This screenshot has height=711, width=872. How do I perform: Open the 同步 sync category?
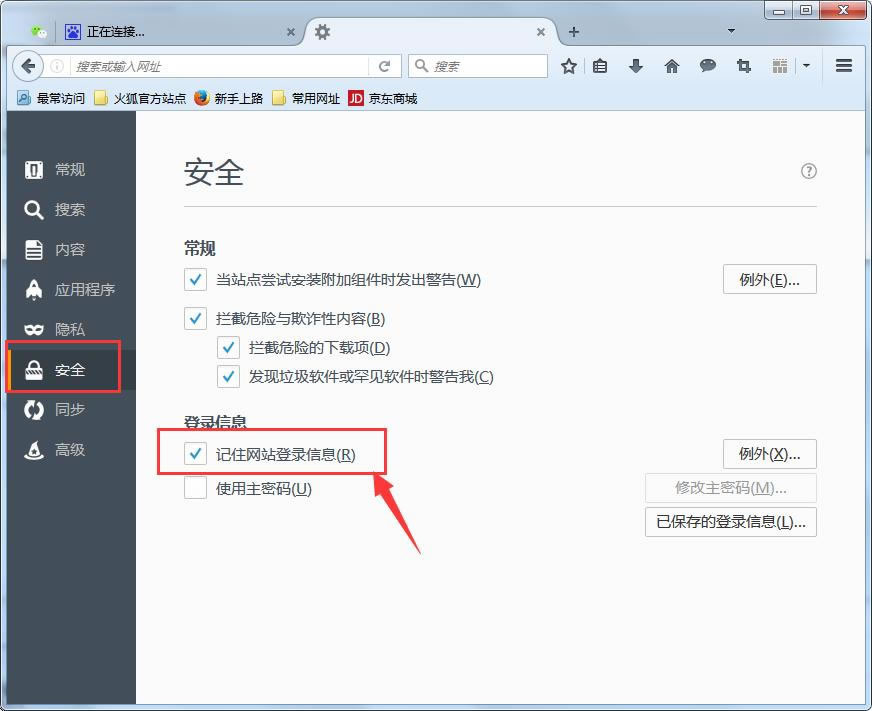pos(71,409)
